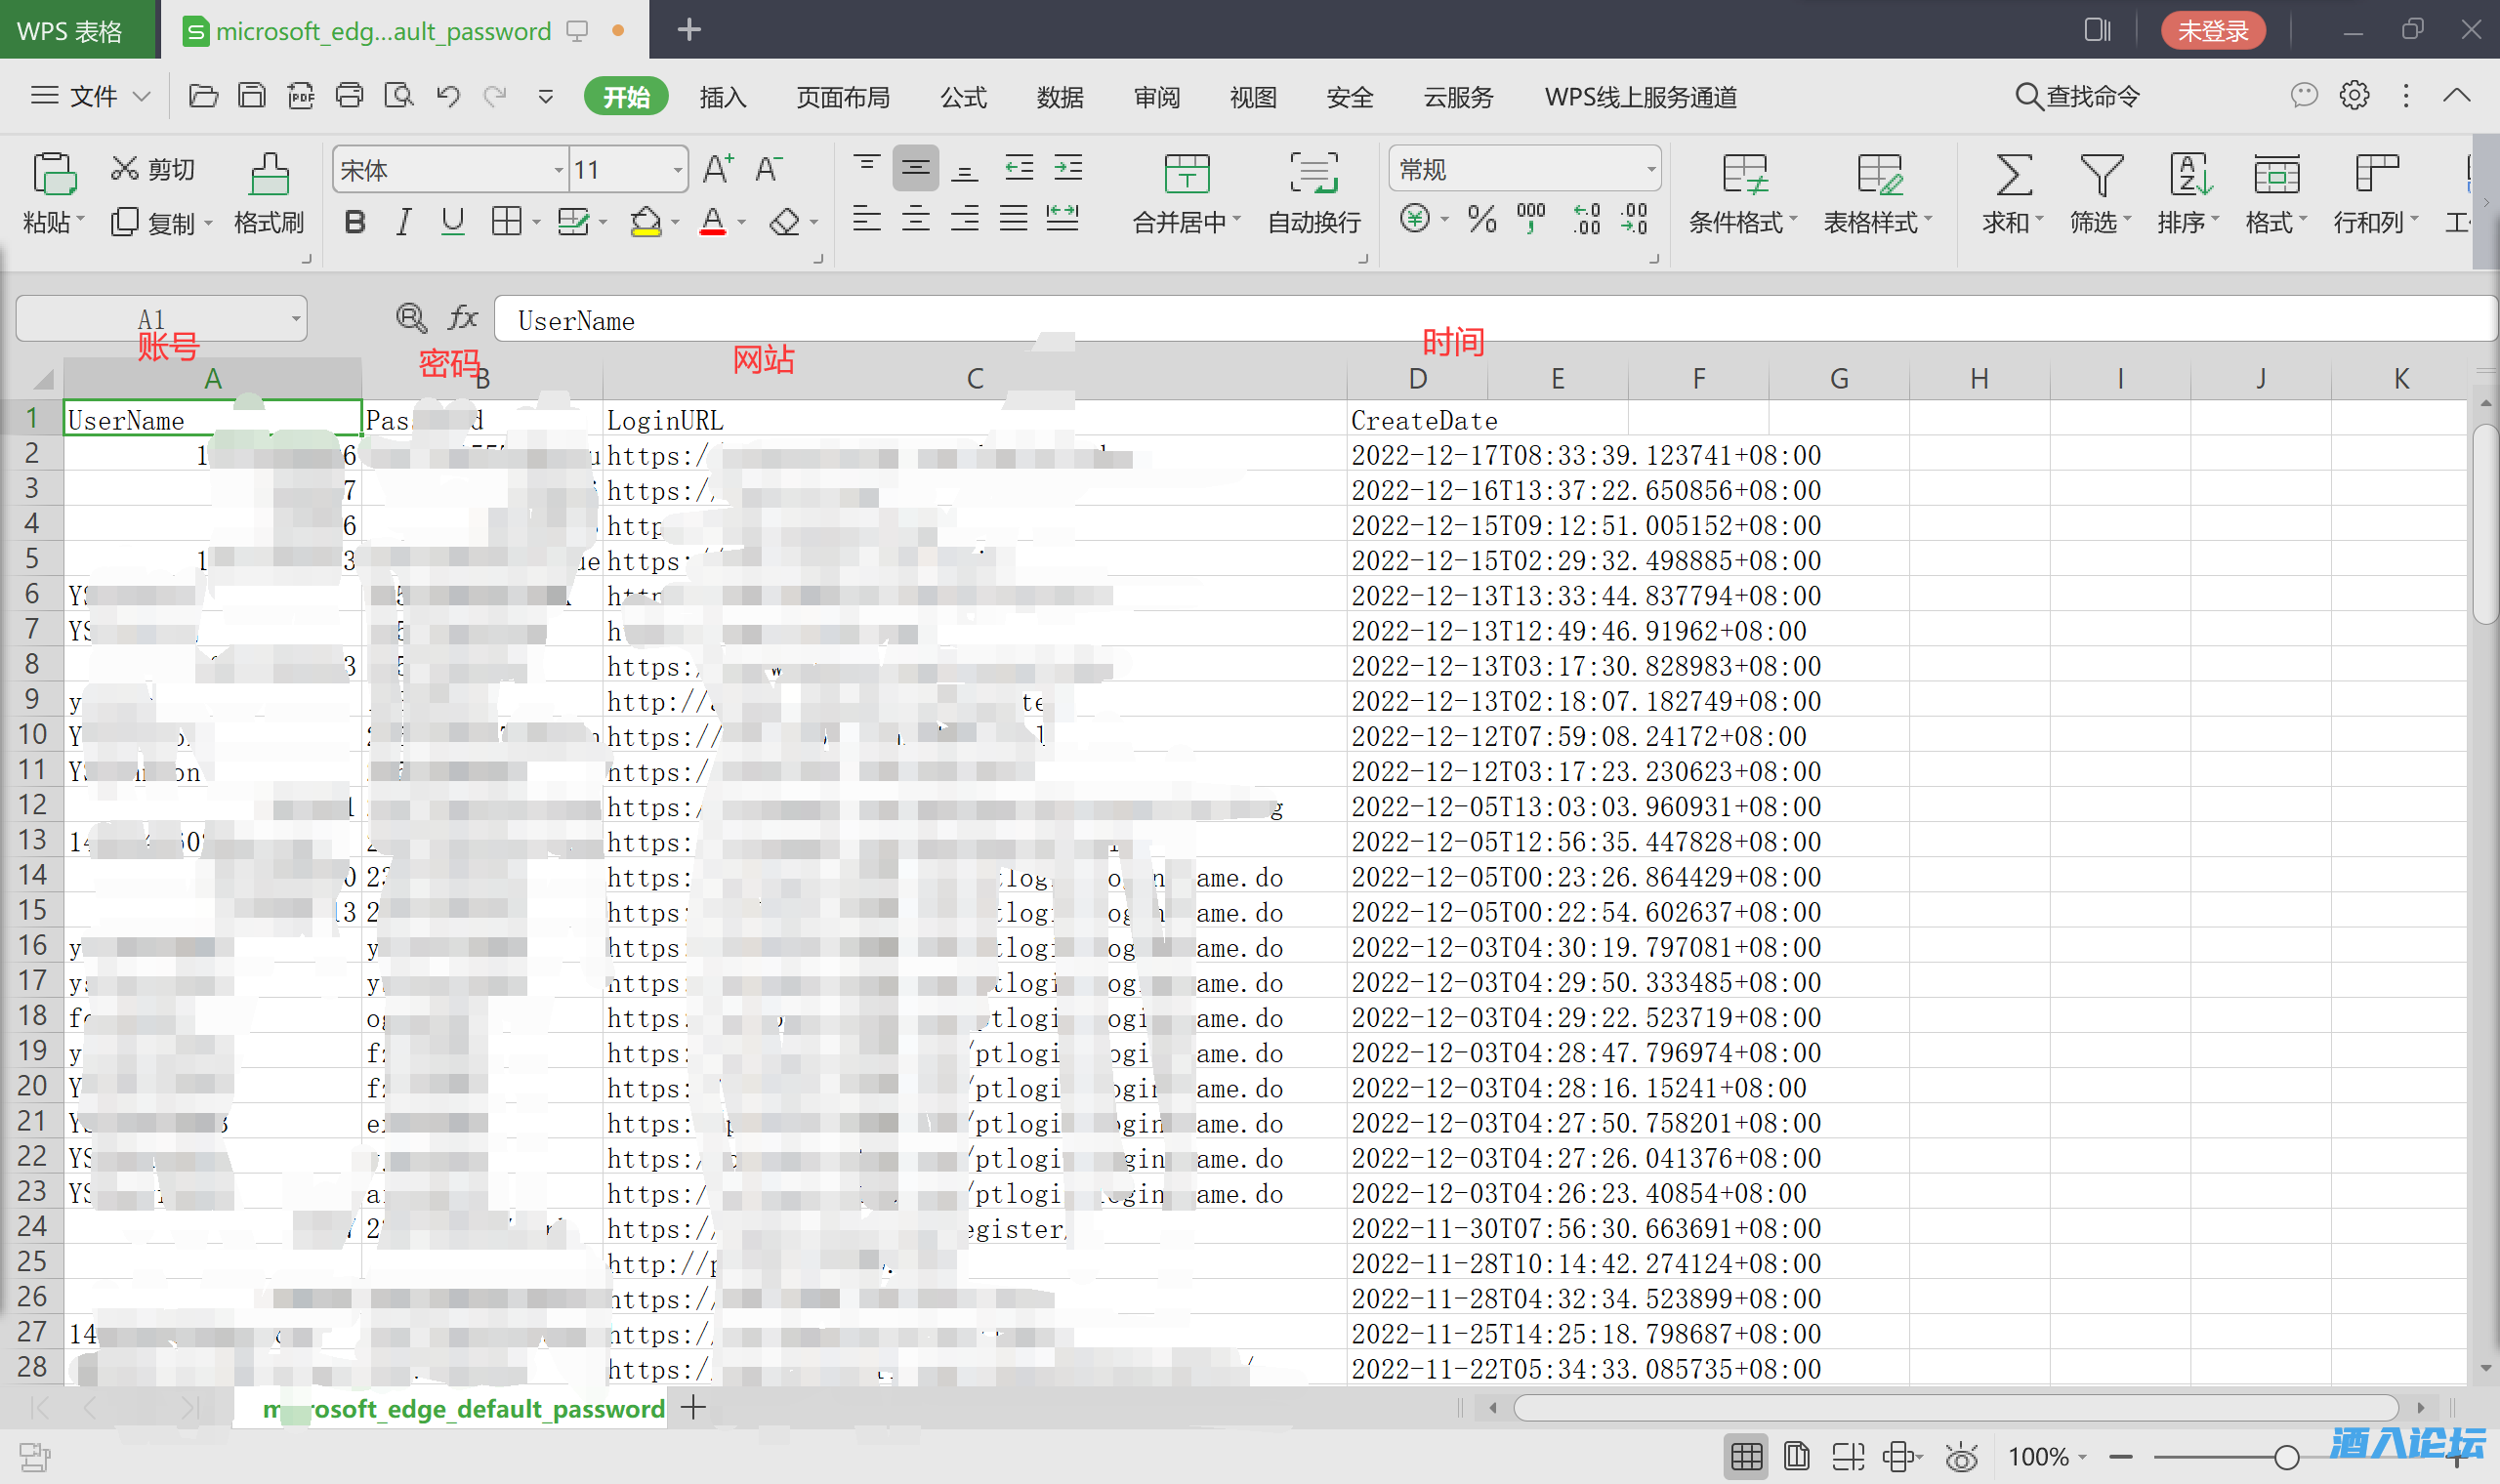Toggle italic formatting
The height and width of the screenshot is (1484, 2500).
click(x=403, y=221)
